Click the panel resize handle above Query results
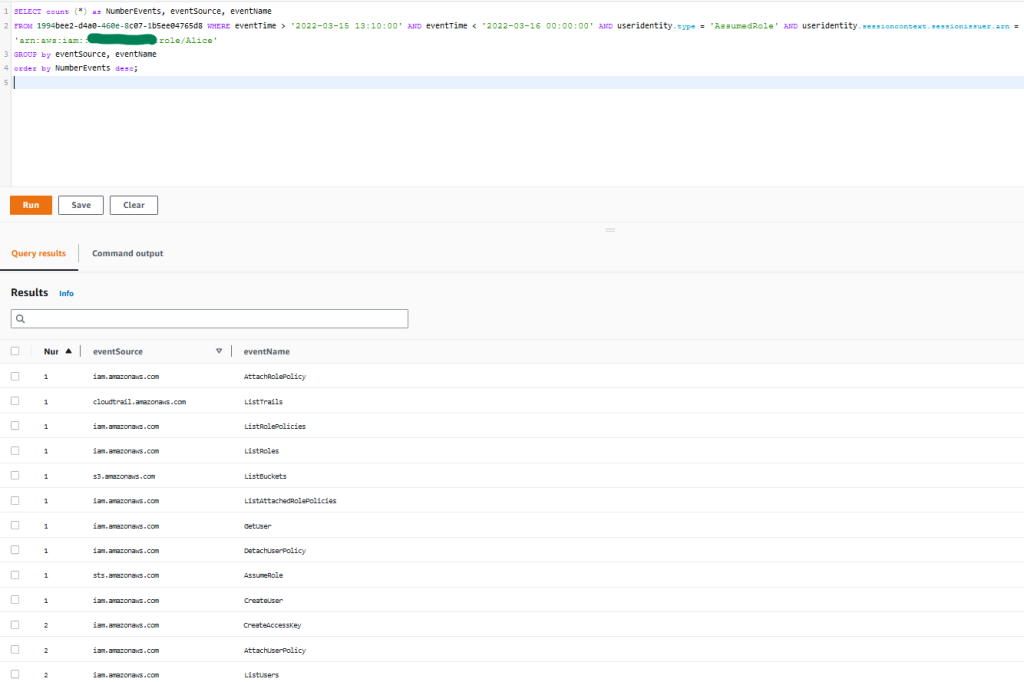This screenshot has height=682, width=1024. pyautogui.click(x=609, y=230)
